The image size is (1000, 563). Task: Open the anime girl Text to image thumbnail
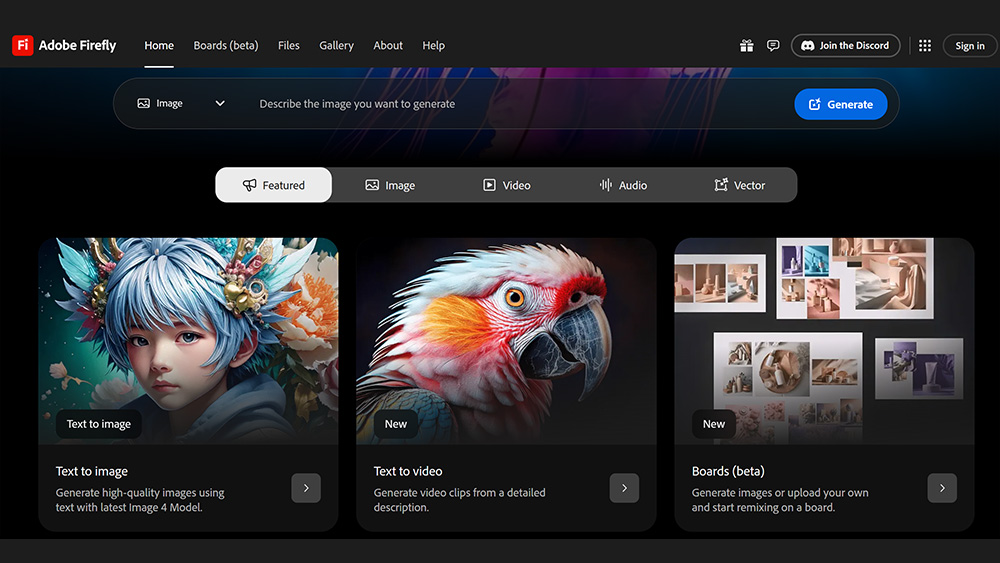click(x=188, y=341)
